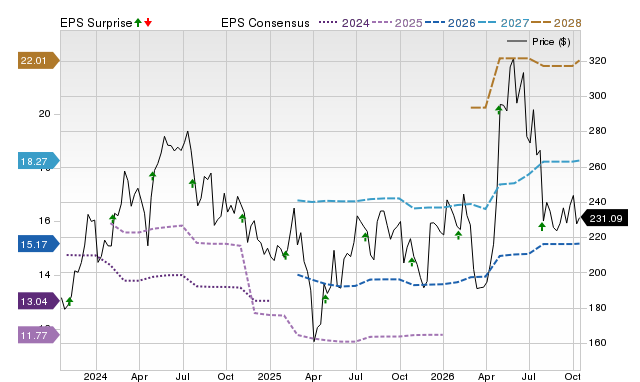
Task: Click the 22.01 value tag for 2028 EPS
Action: coord(38,61)
